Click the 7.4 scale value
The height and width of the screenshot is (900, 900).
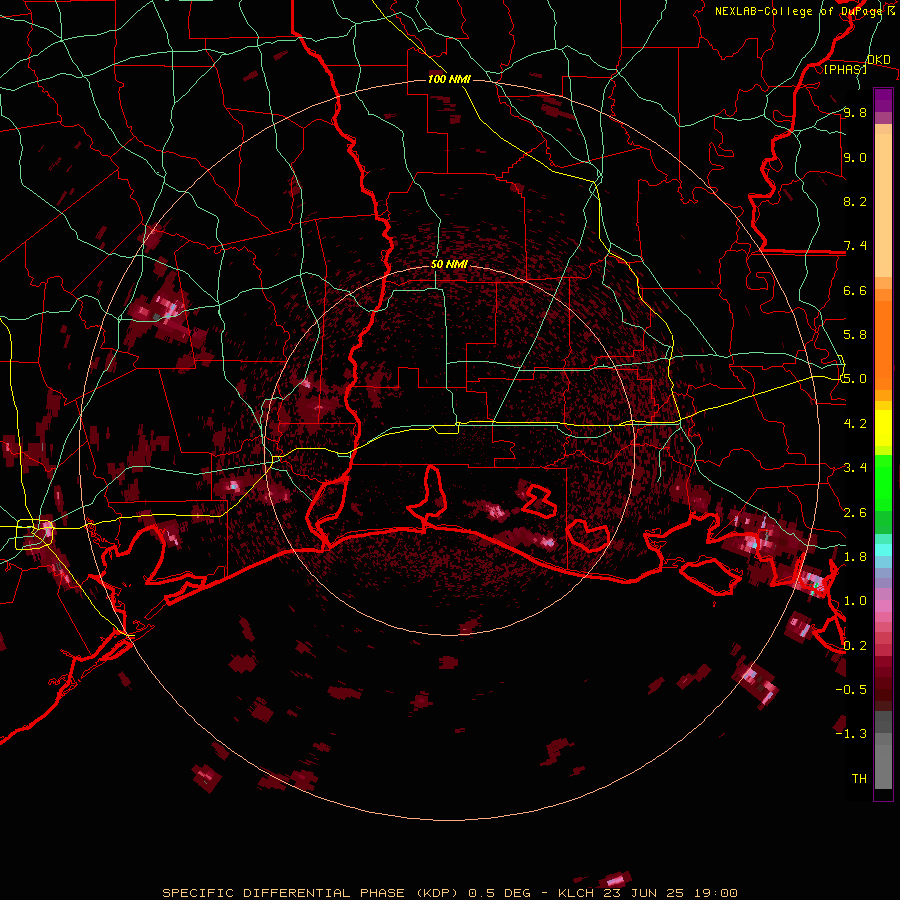click(x=855, y=246)
